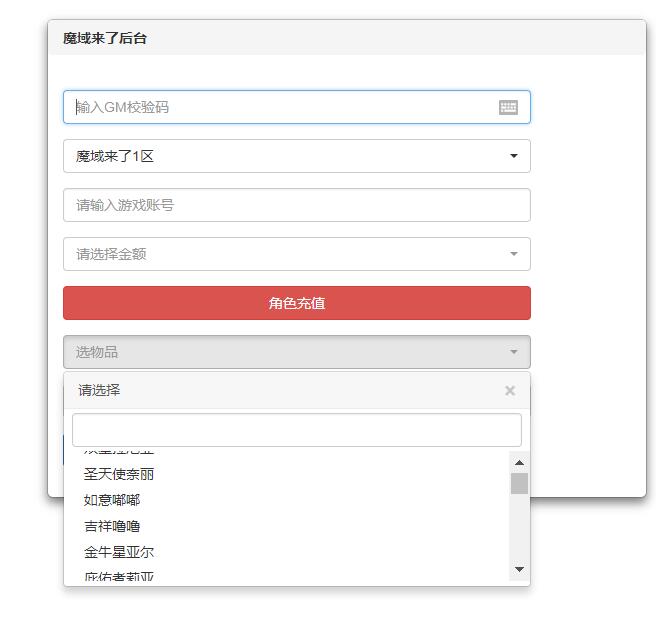Image resolution: width=656 pixels, height=636 pixels.
Task: Click the 魔域来了后台 panel title
Action: point(105,38)
